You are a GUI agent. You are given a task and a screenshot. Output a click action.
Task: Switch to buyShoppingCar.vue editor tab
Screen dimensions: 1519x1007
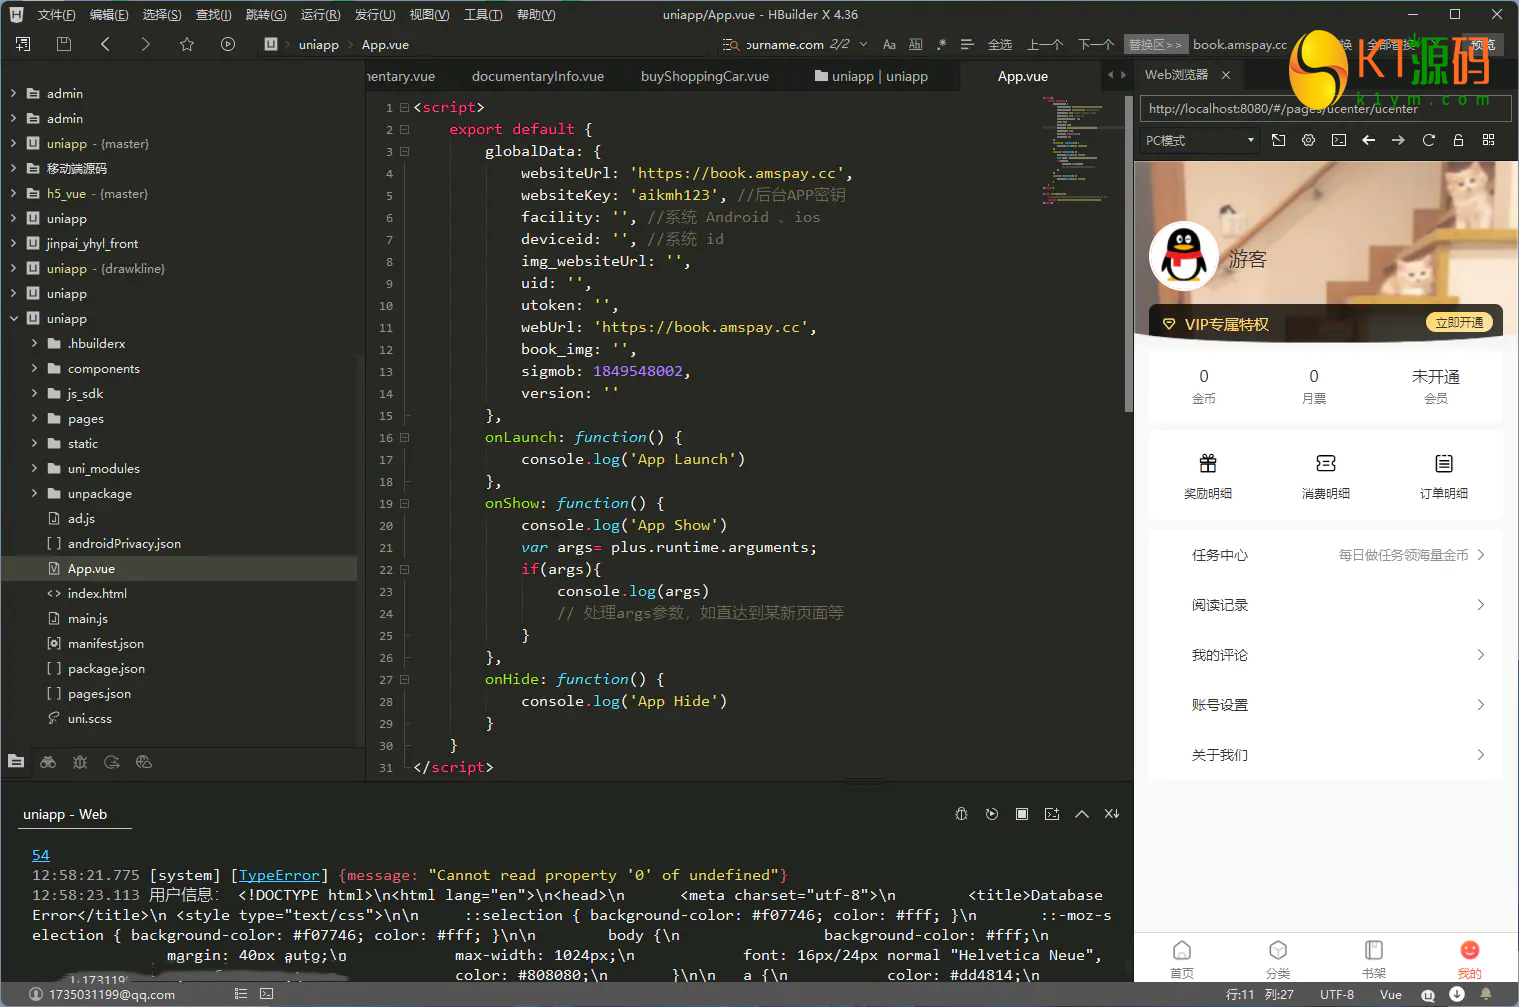tap(704, 76)
